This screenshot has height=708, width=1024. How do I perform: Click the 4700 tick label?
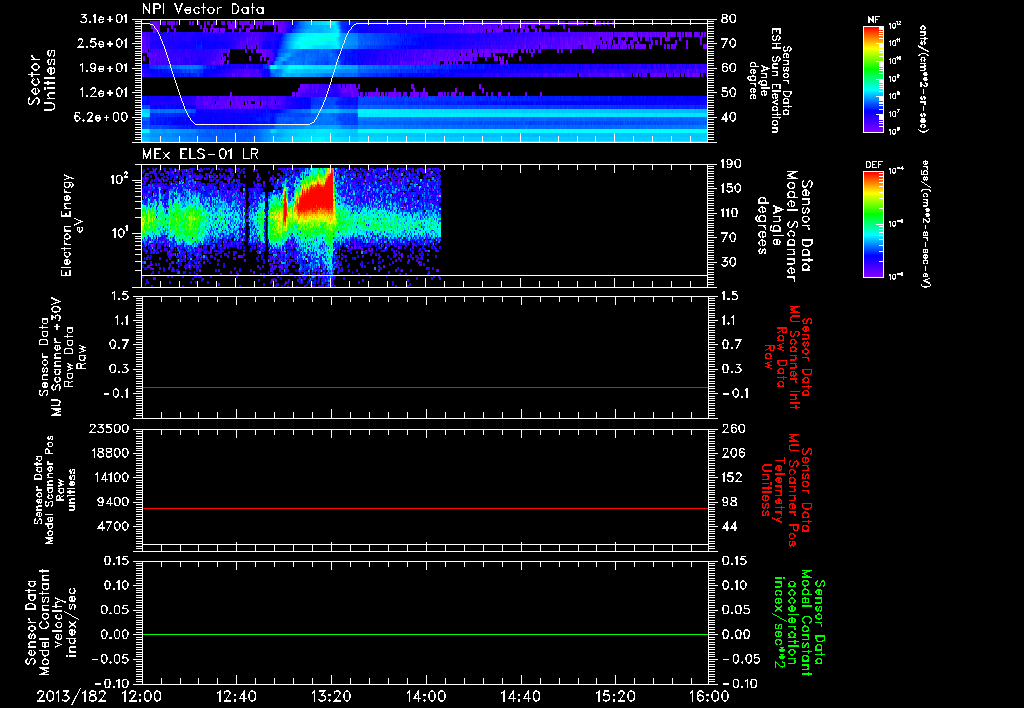point(114,526)
